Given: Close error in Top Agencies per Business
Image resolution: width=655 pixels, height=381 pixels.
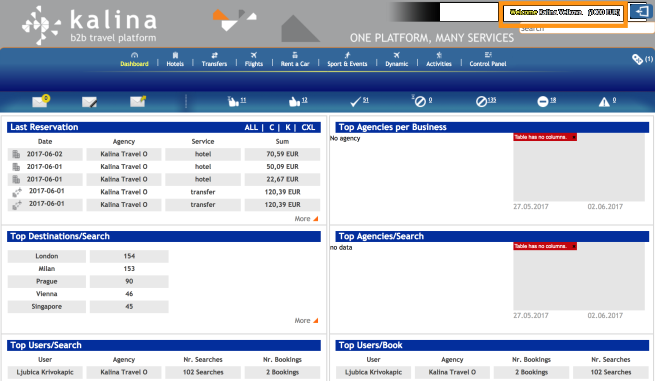Looking at the screenshot, I should [x=574, y=137].
